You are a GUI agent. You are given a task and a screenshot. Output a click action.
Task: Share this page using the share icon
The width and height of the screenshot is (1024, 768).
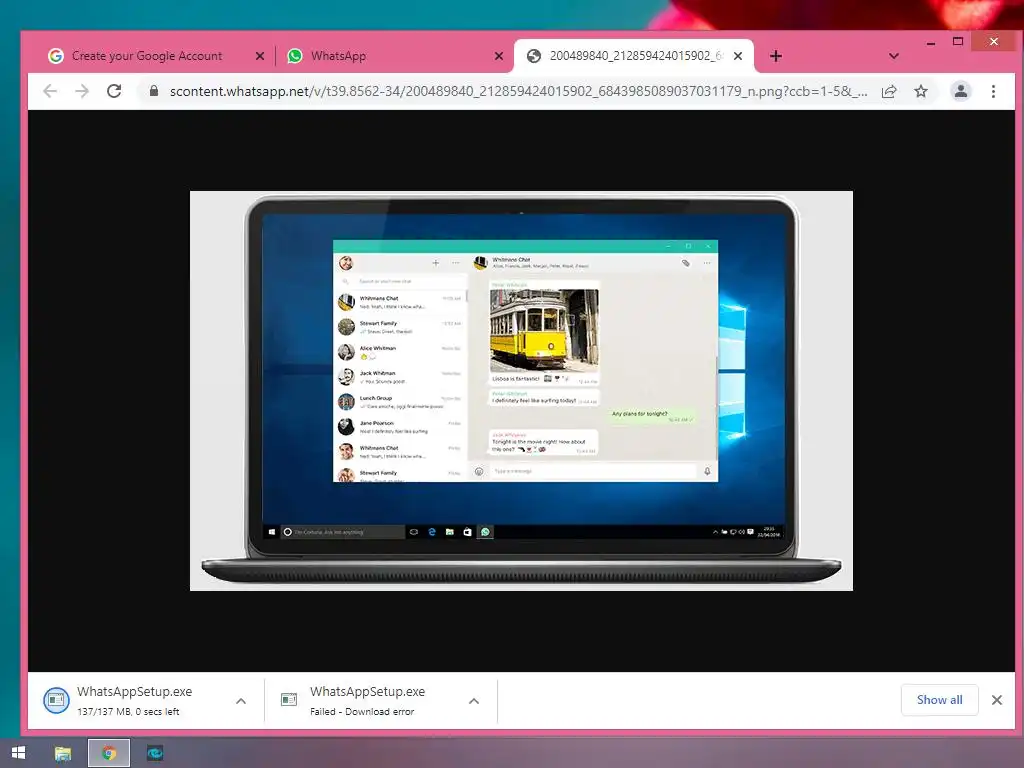coord(889,91)
